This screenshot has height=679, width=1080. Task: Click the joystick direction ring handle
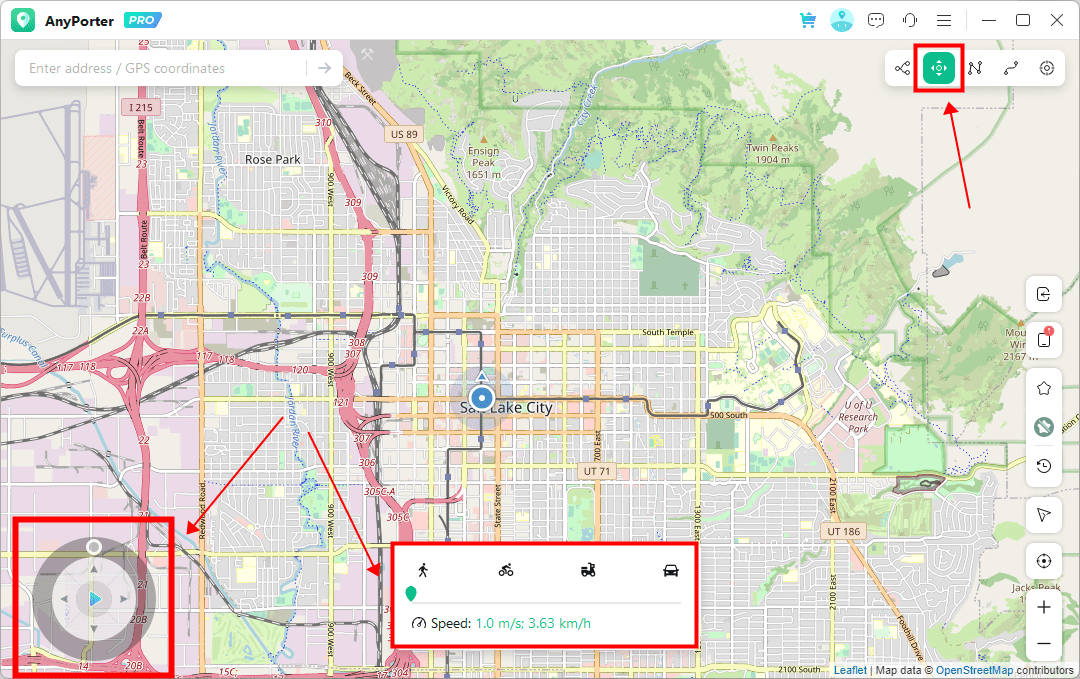point(94,547)
